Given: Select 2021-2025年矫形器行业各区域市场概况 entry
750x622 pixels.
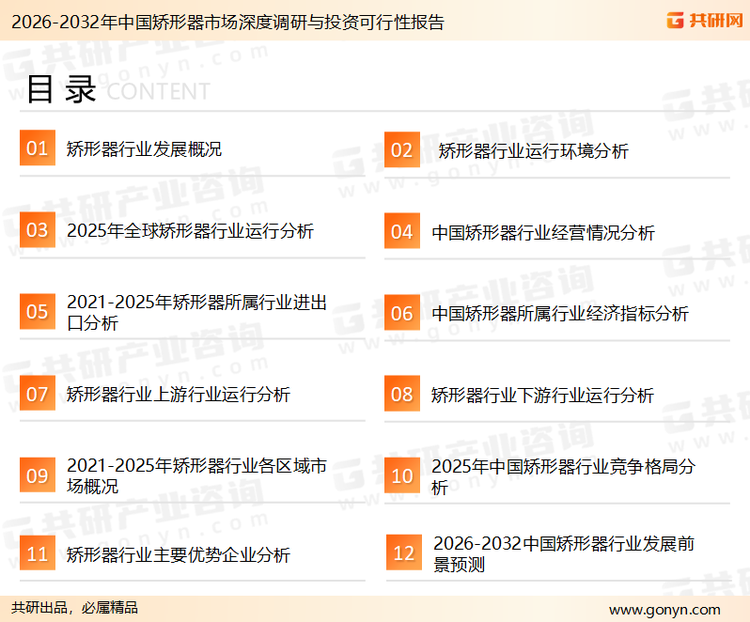Looking at the screenshot, I should click(x=196, y=476).
